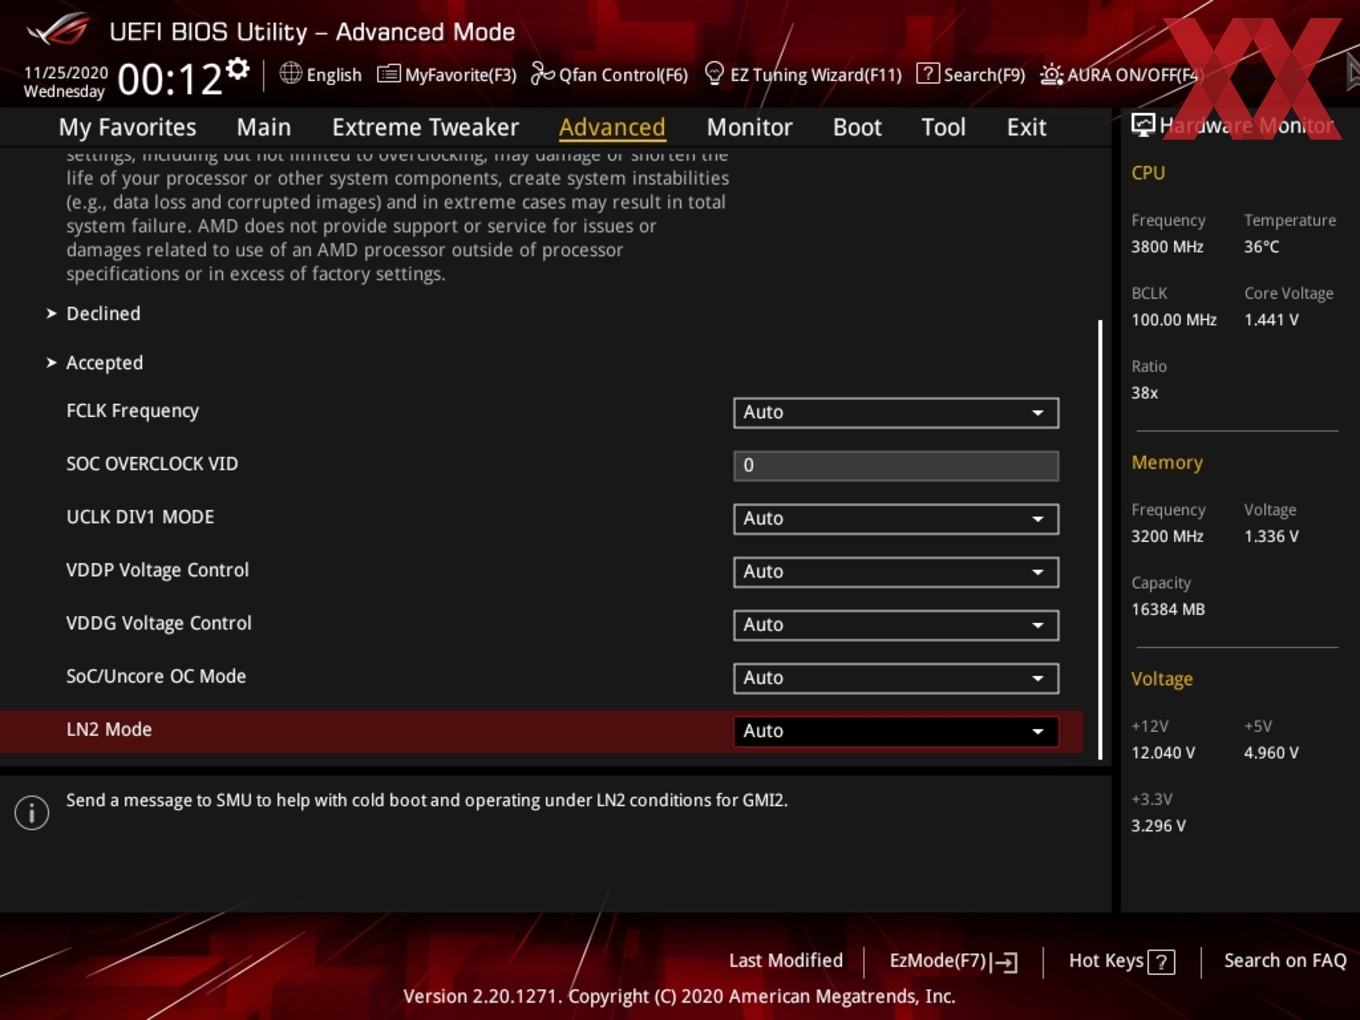Click the memory voltage 1.336 V value

coord(1271,536)
